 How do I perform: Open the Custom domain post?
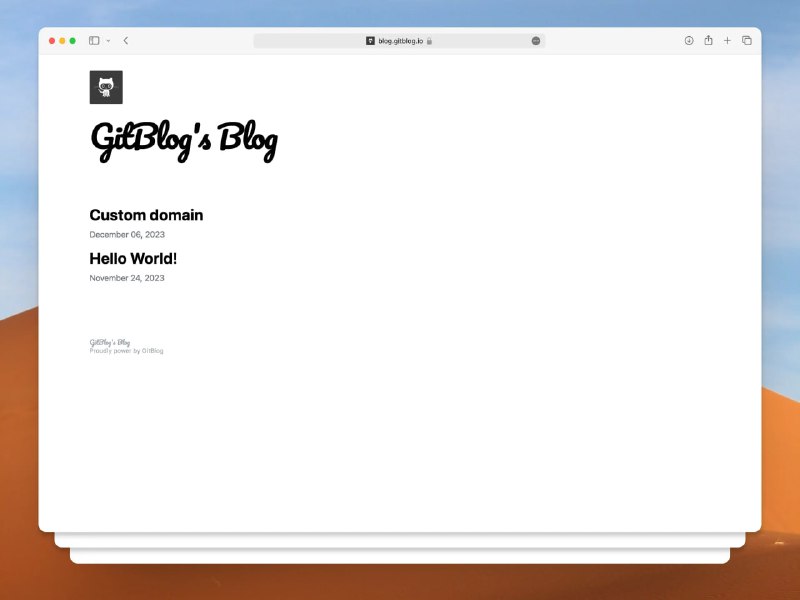(146, 215)
